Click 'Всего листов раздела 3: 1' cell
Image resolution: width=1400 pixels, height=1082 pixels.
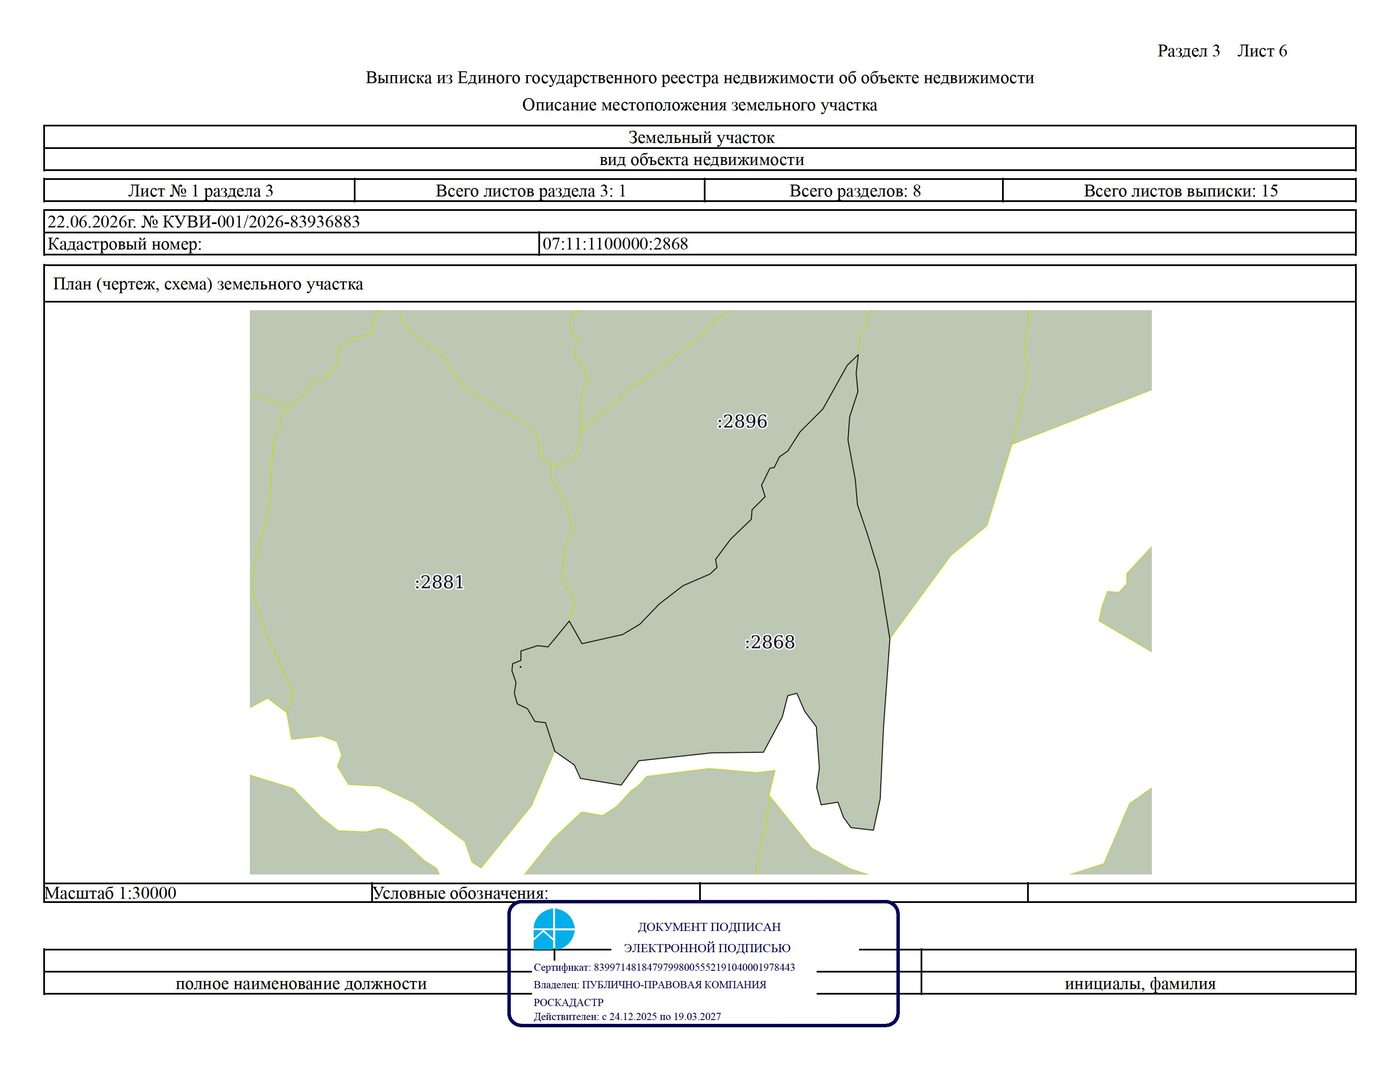[530, 190]
